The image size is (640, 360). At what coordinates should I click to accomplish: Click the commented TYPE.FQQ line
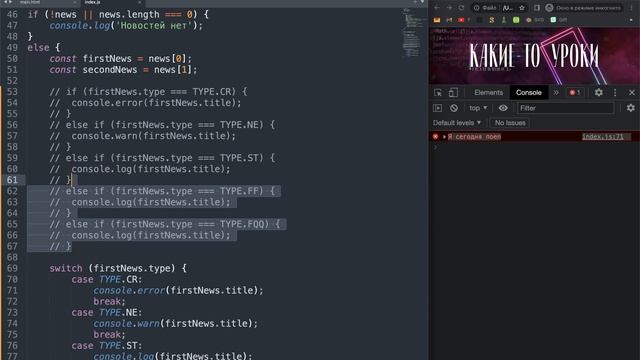[165, 224]
